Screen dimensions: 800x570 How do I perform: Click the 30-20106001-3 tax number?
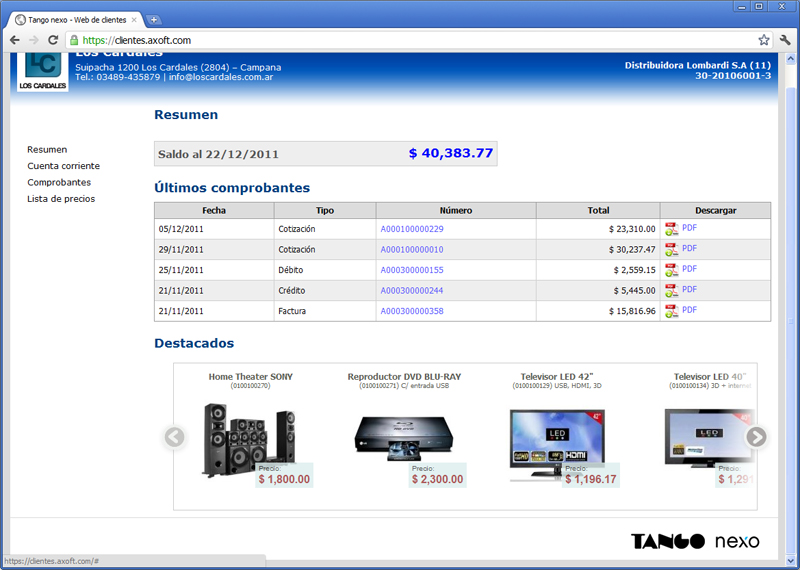click(733, 76)
